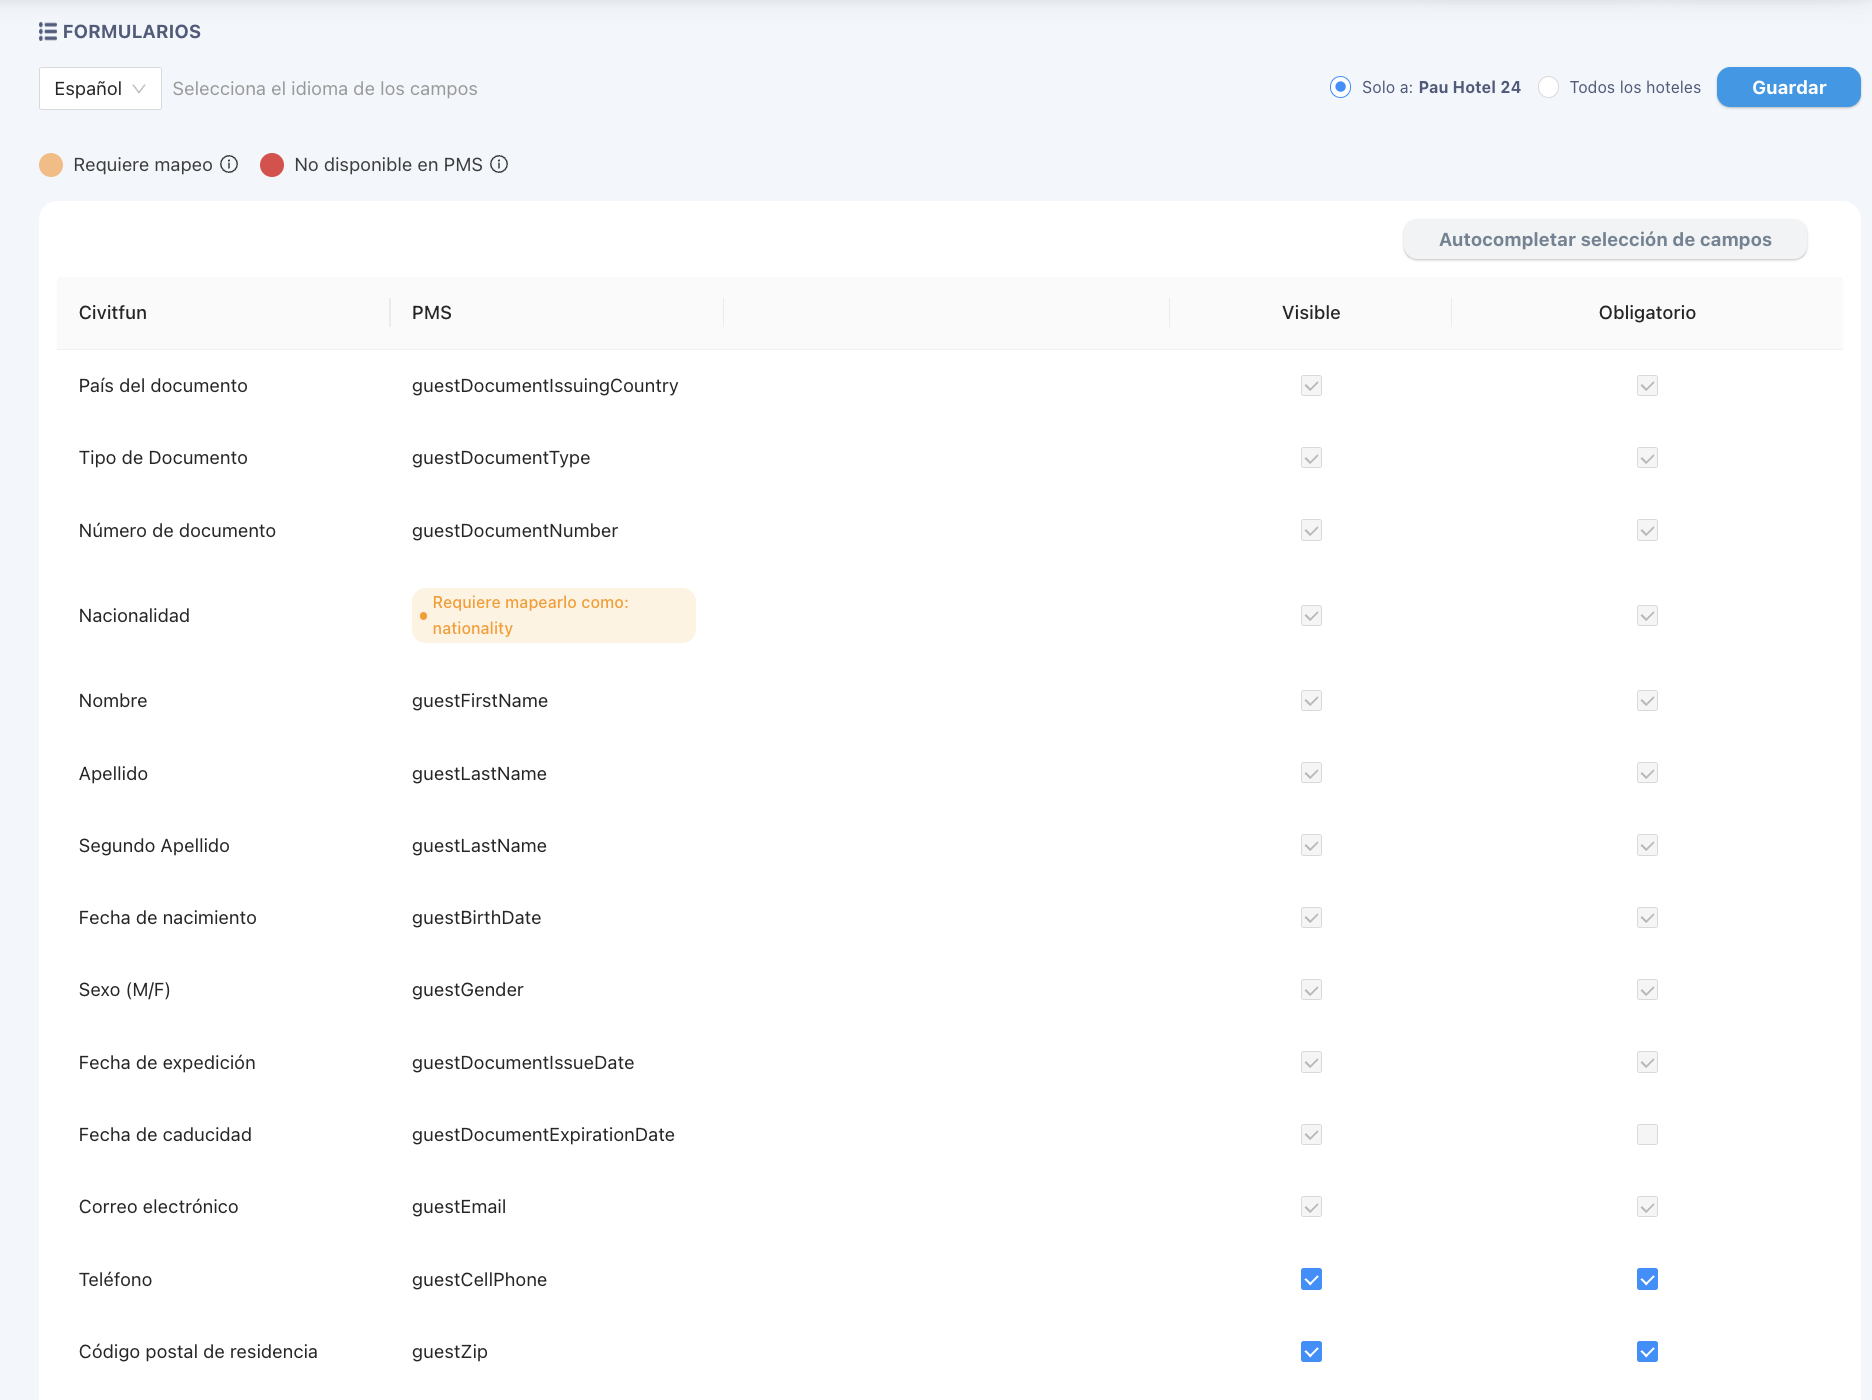
Task: Click the guestDocumentExpirationDate PMS value
Action: tap(543, 1135)
